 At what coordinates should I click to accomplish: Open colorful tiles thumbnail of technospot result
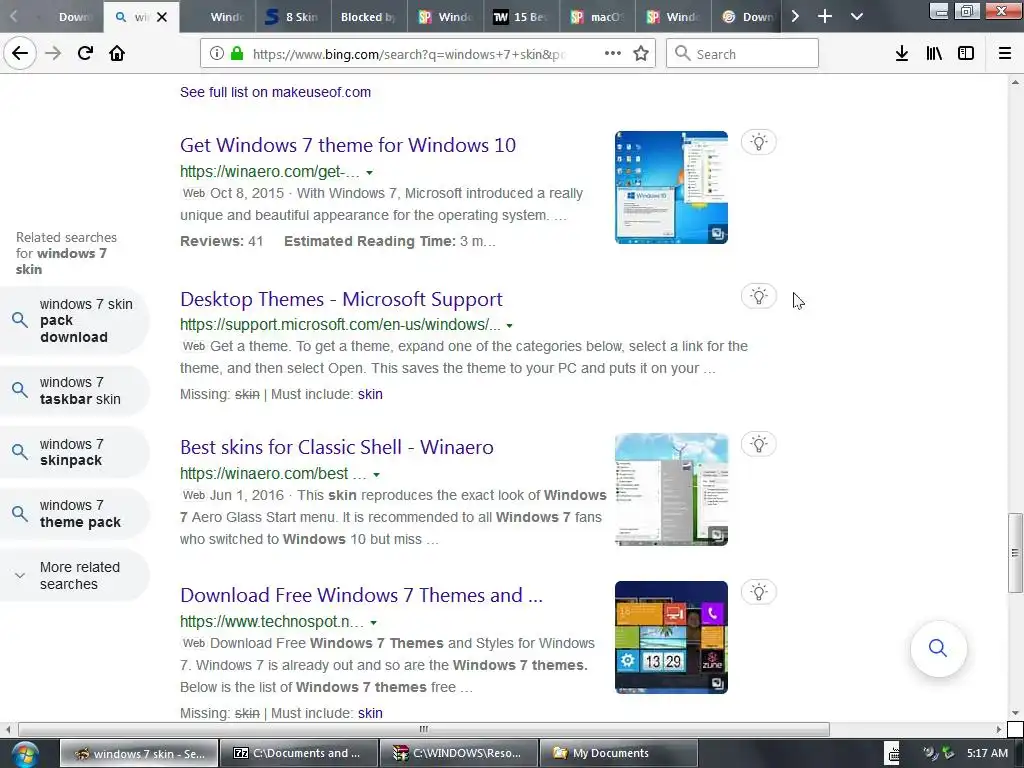[671, 637]
